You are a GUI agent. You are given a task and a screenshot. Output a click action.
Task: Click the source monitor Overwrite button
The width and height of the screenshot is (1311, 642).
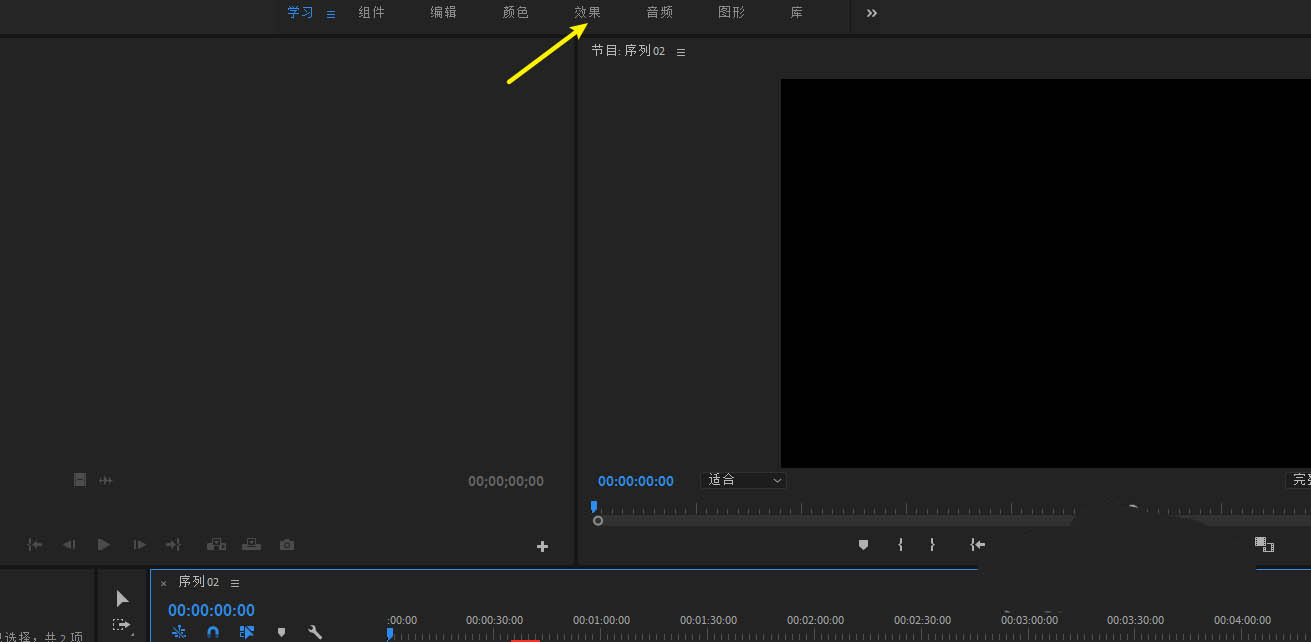pyautogui.click(x=251, y=545)
